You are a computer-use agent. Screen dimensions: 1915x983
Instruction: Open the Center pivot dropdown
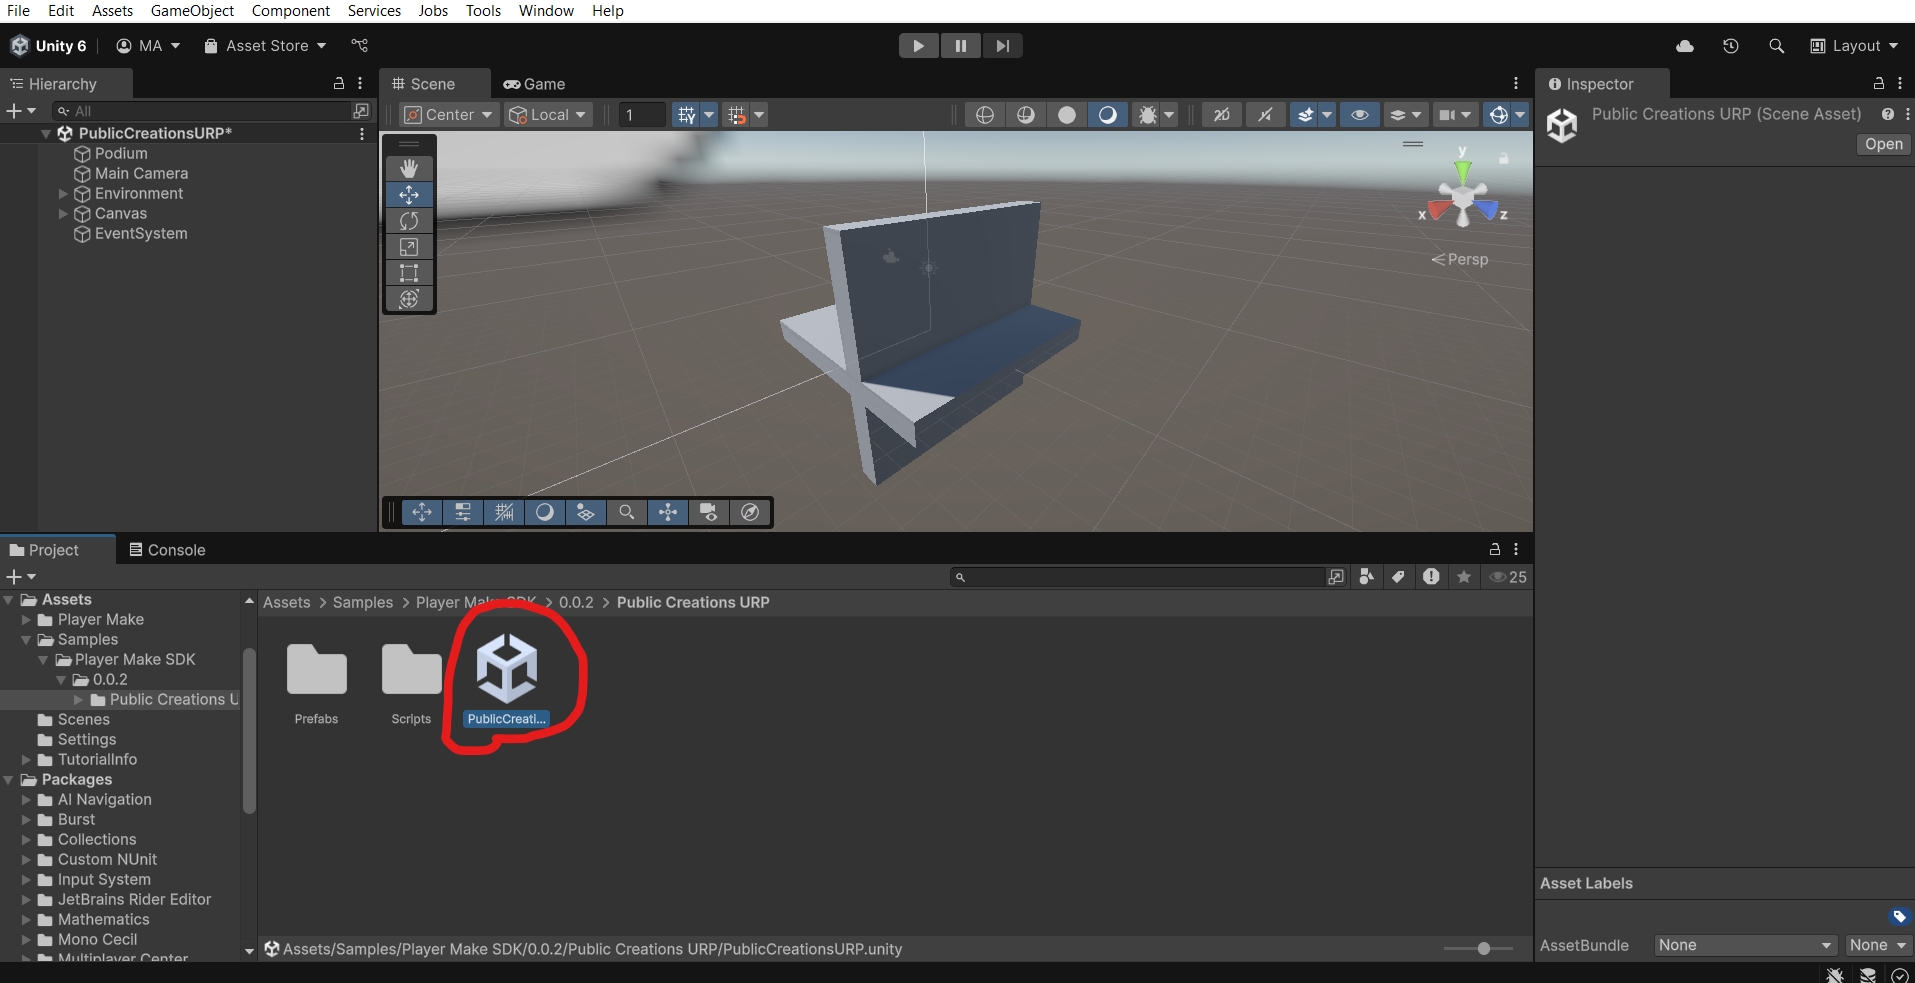tap(449, 115)
